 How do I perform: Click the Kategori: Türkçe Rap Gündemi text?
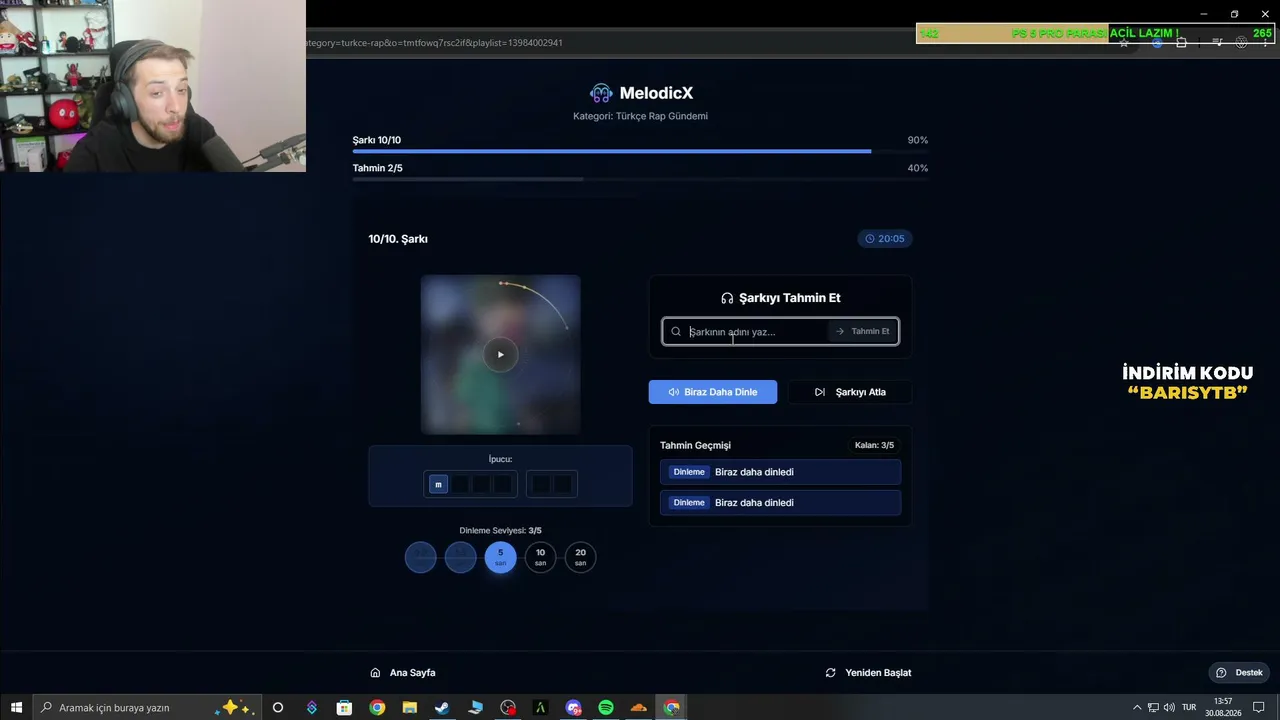click(x=640, y=116)
